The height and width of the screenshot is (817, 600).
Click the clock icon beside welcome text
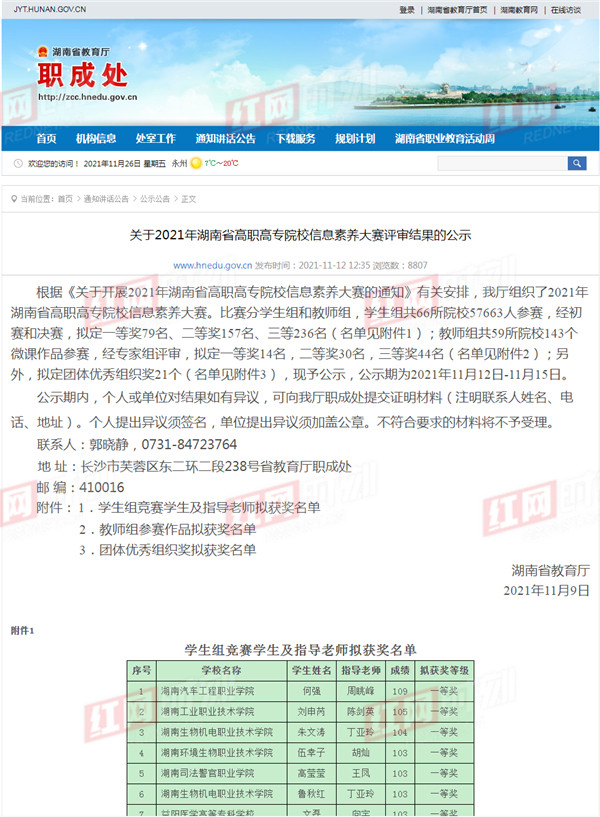pos(18,164)
